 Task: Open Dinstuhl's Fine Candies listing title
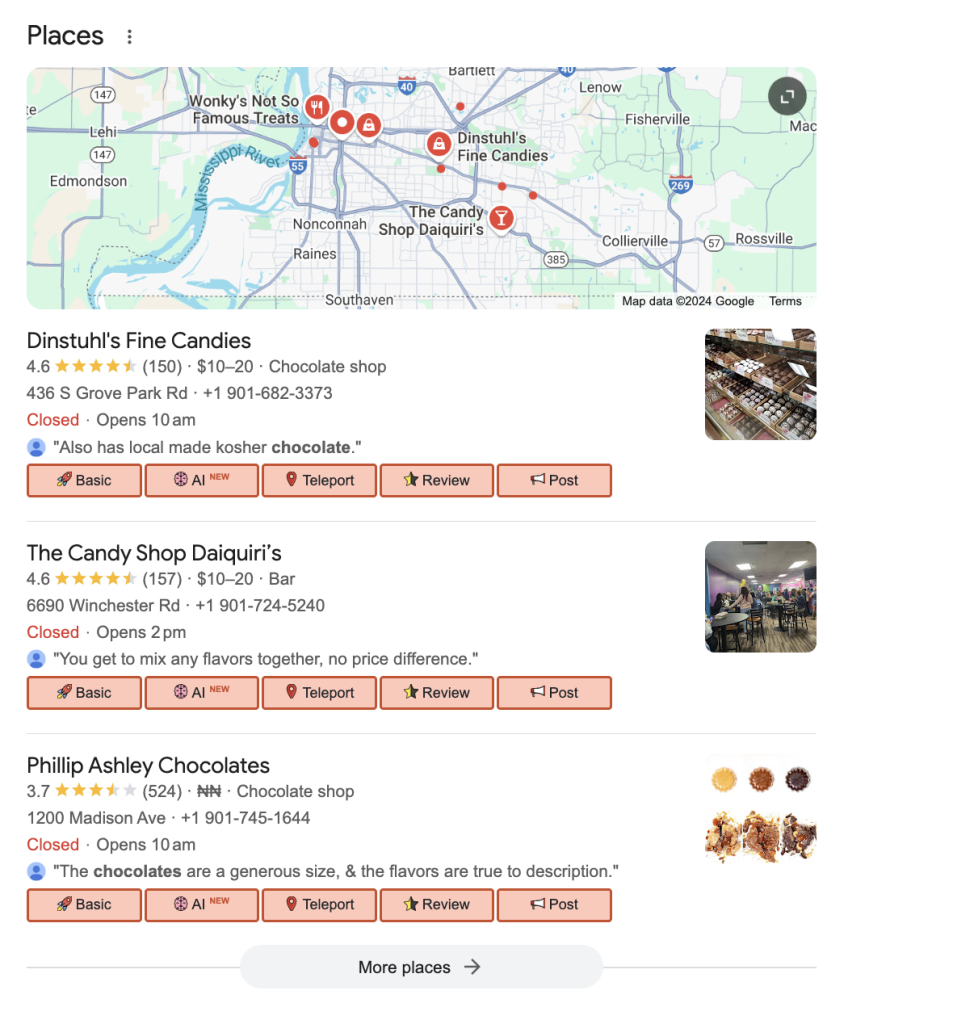(139, 341)
